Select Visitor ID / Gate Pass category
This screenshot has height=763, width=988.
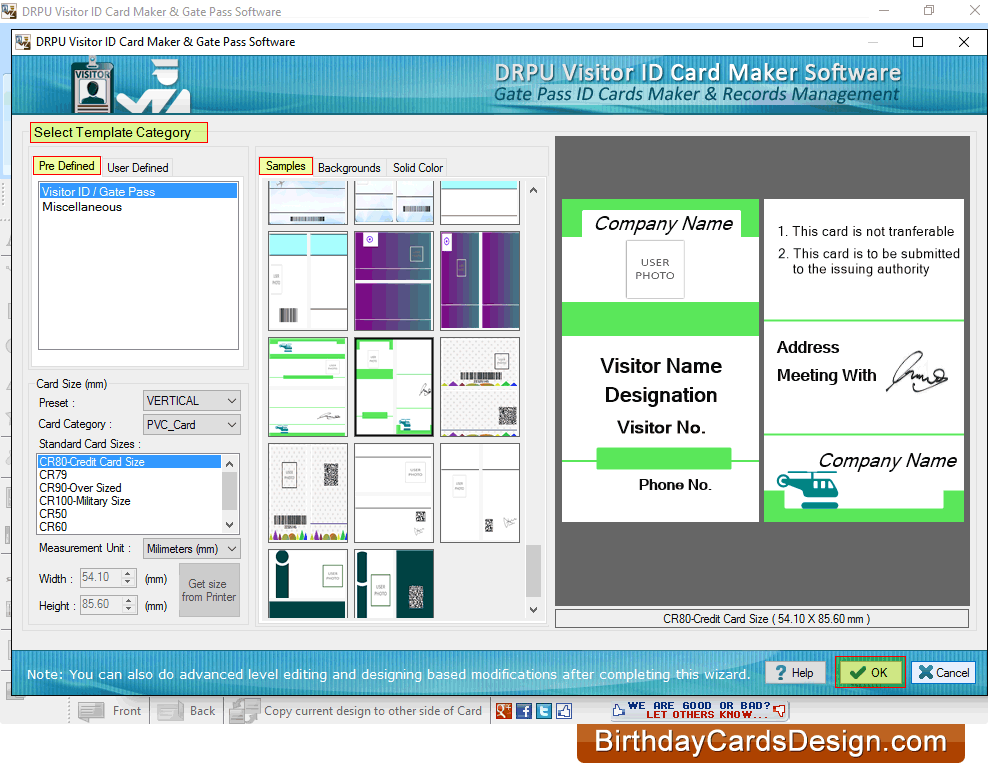[138, 192]
